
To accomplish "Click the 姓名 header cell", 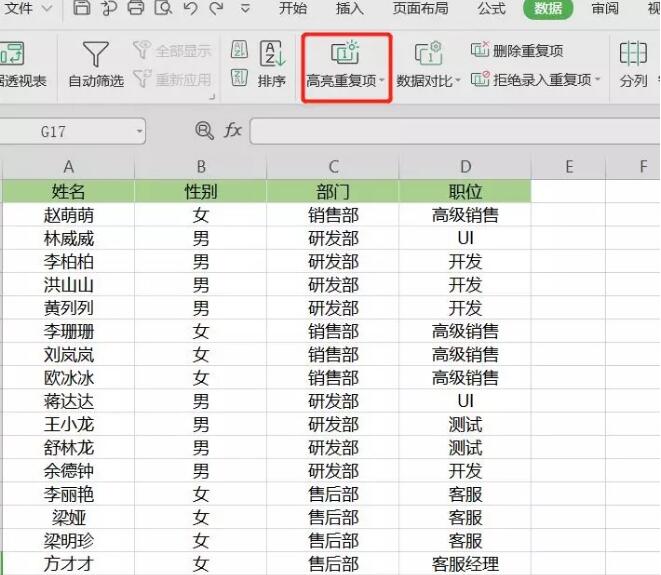I will point(68,191).
